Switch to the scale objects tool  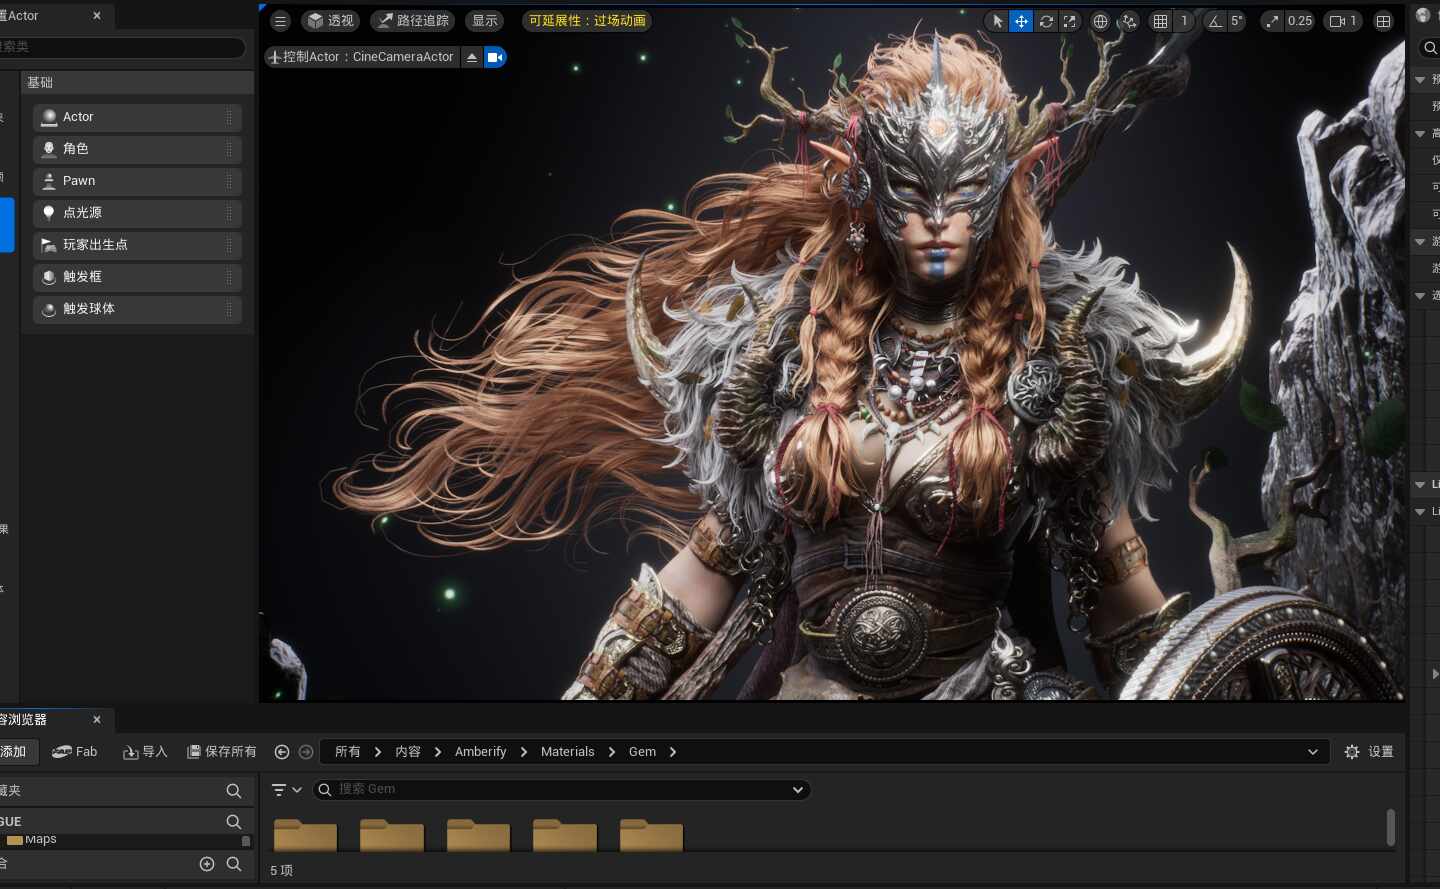[x=1070, y=21]
